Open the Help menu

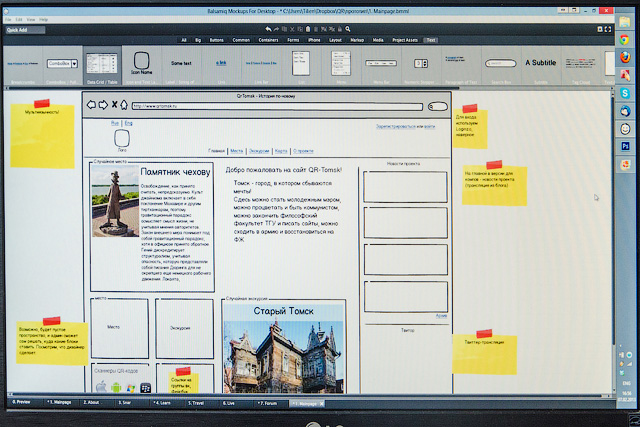pos(43,20)
